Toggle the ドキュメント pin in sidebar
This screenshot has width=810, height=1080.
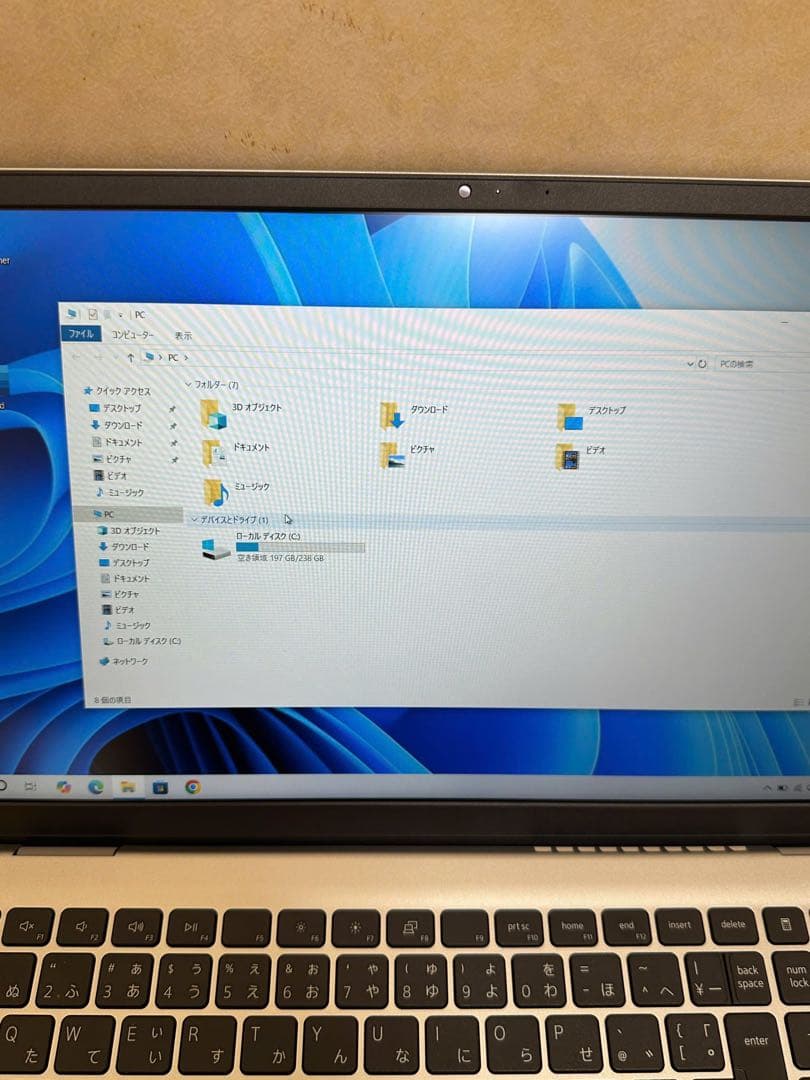(172, 441)
